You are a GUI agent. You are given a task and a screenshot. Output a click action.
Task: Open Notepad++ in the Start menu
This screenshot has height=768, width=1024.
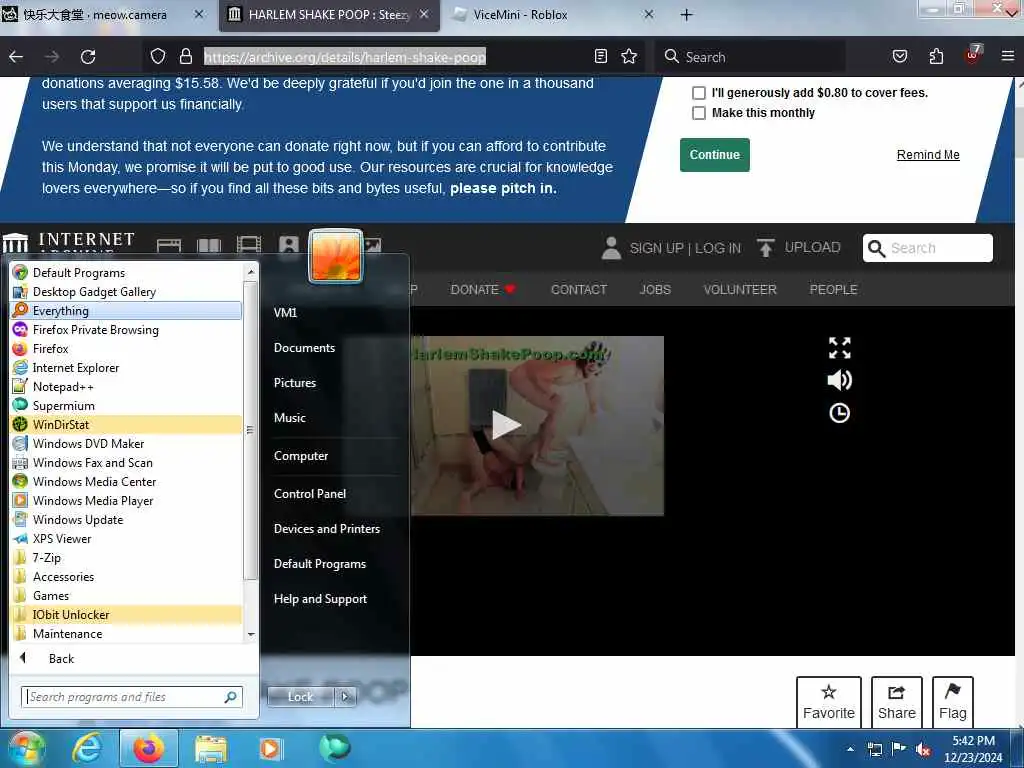pyautogui.click(x=126, y=387)
